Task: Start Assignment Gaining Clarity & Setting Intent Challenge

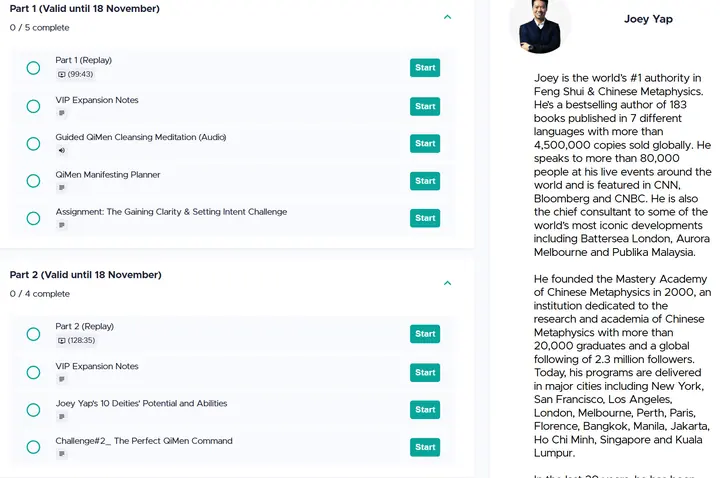Action: [x=425, y=218]
